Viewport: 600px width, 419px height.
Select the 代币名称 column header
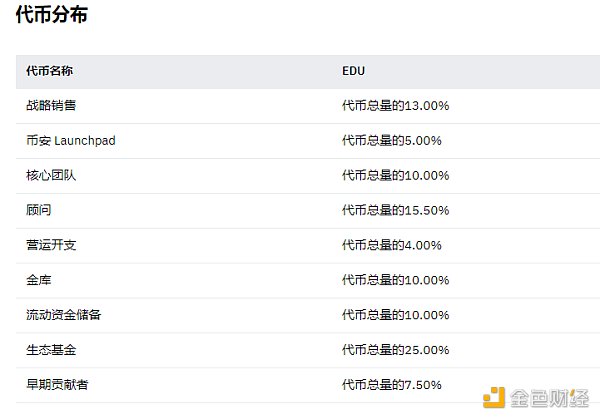point(49,71)
